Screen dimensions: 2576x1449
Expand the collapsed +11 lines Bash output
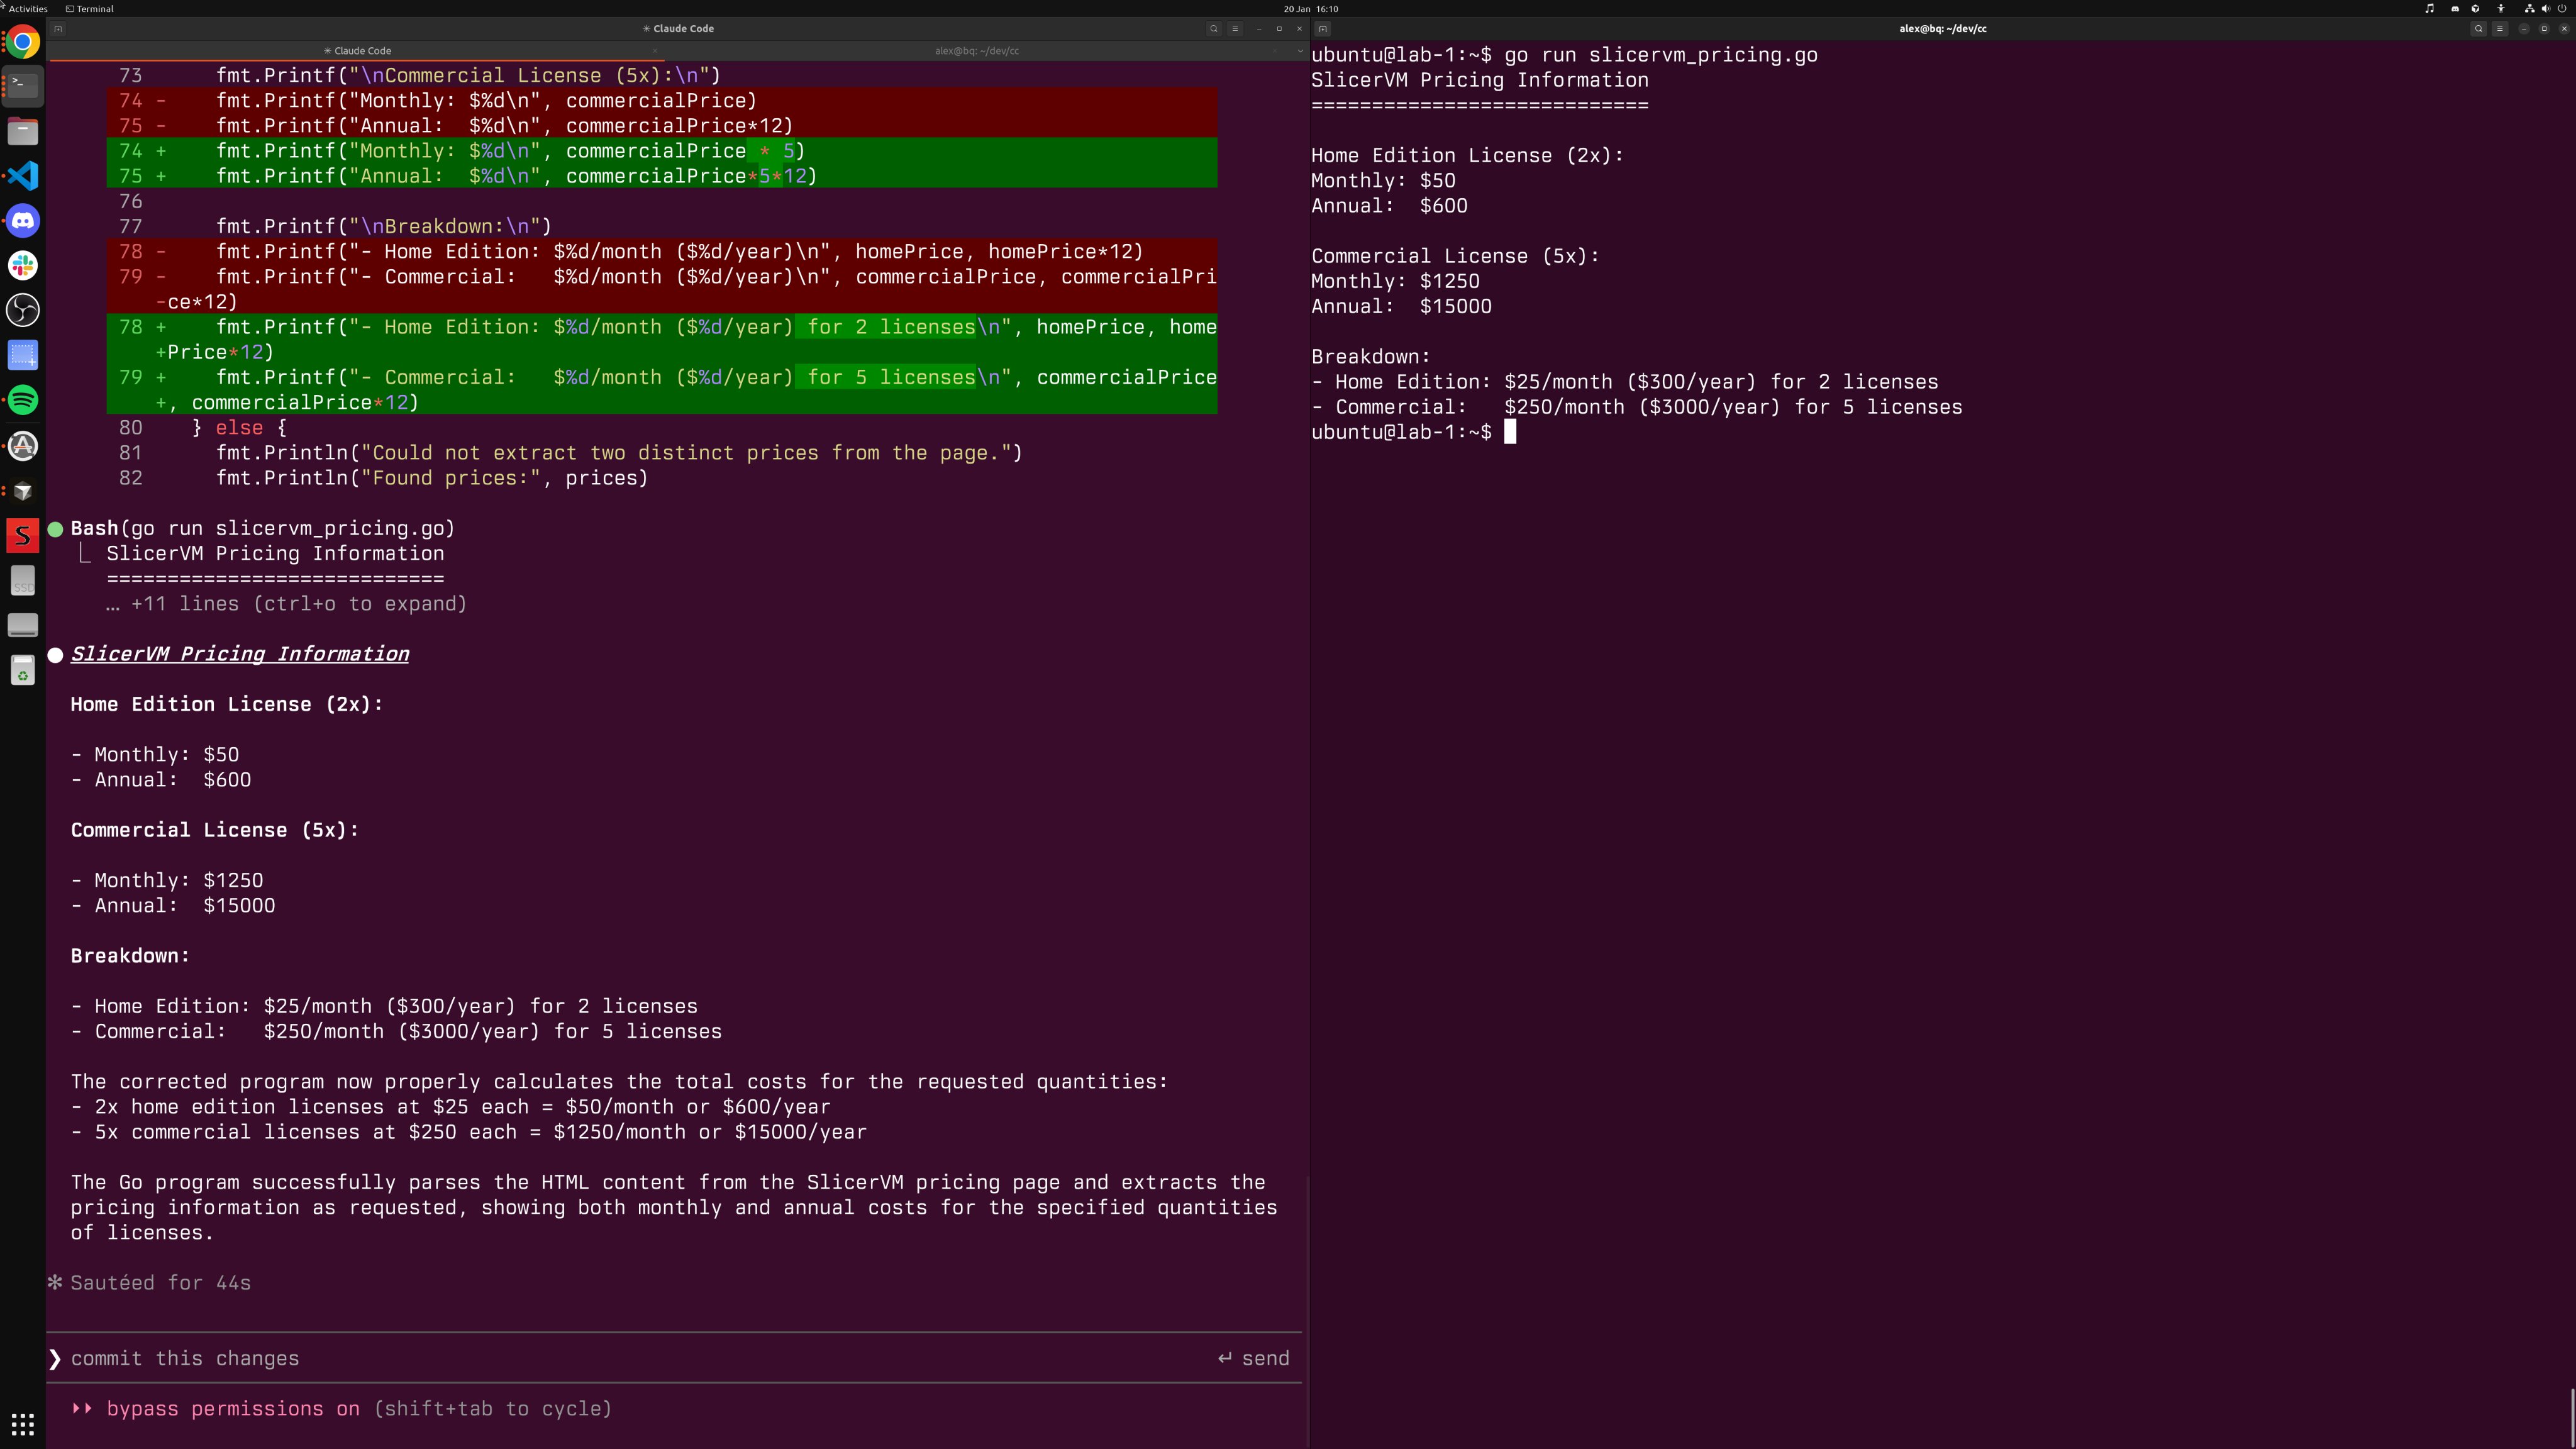coord(286,604)
